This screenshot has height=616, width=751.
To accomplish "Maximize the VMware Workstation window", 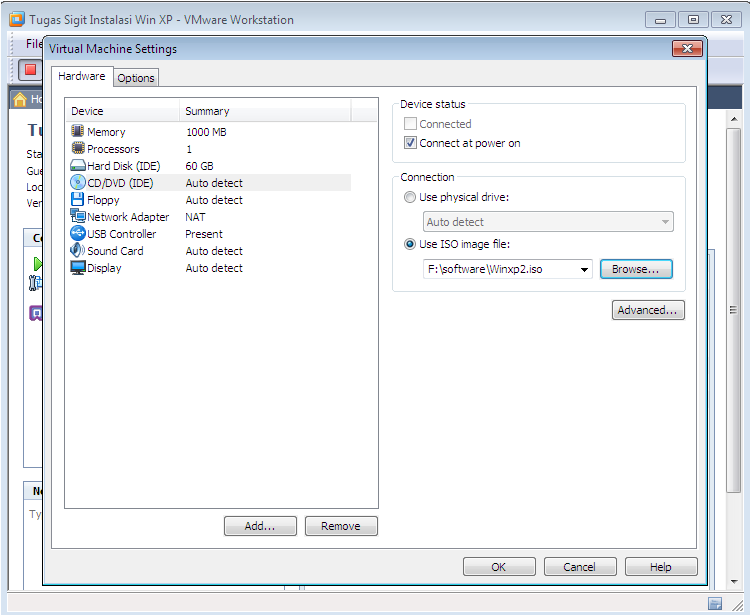I will point(693,20).
